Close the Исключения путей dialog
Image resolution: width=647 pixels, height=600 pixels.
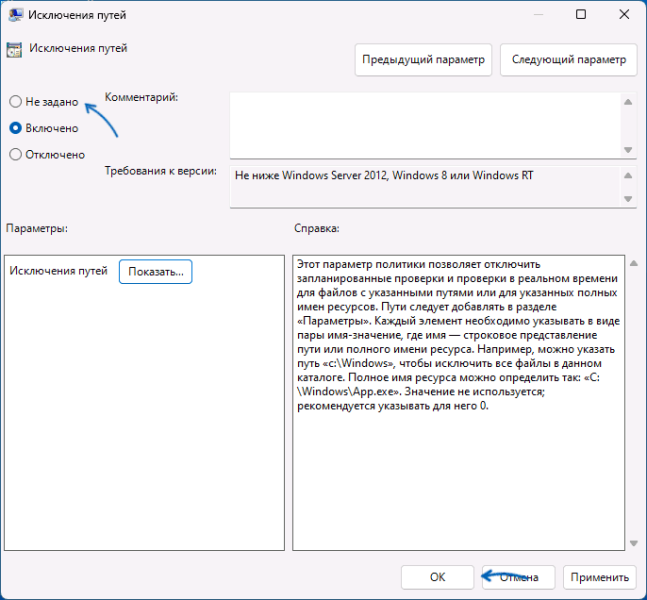(x=624, y=15)
